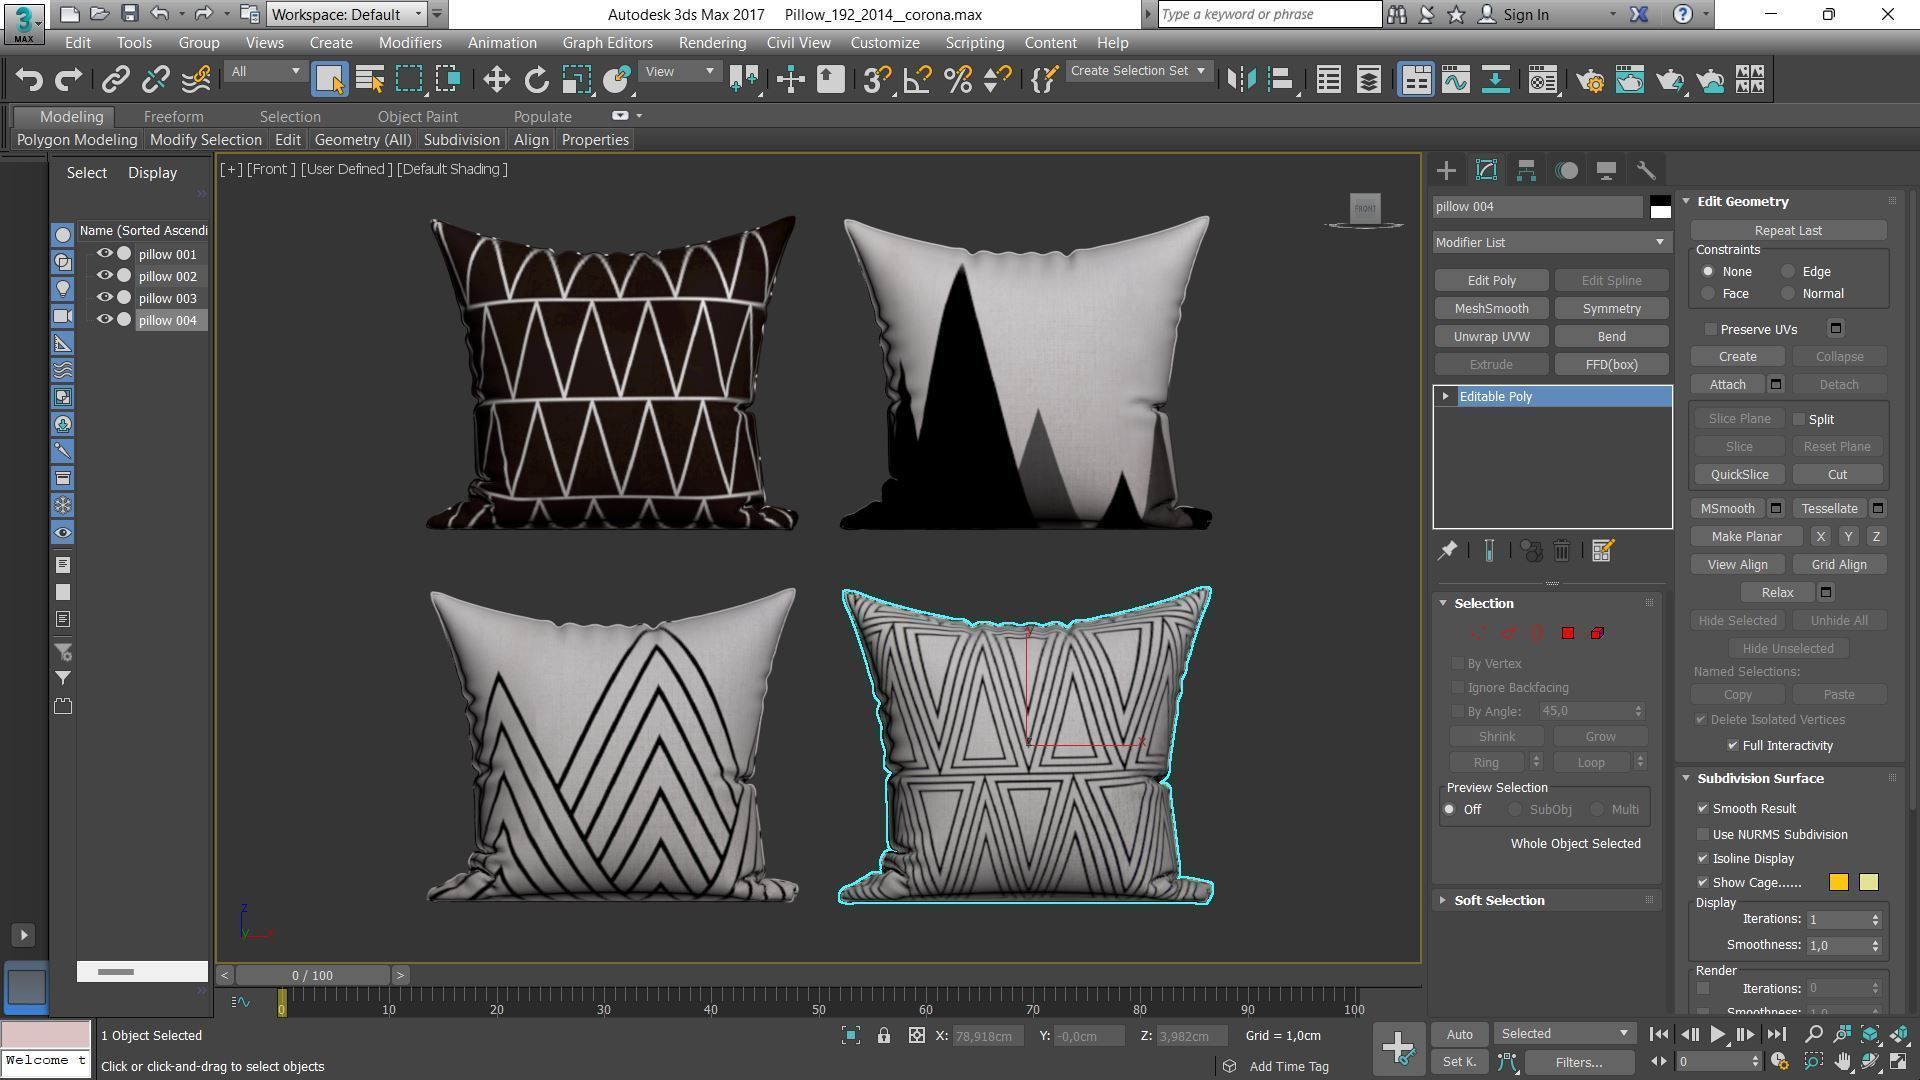Select the Edge constraint radio button
Screen dimensions: 1920x1080
[1788, 272]
